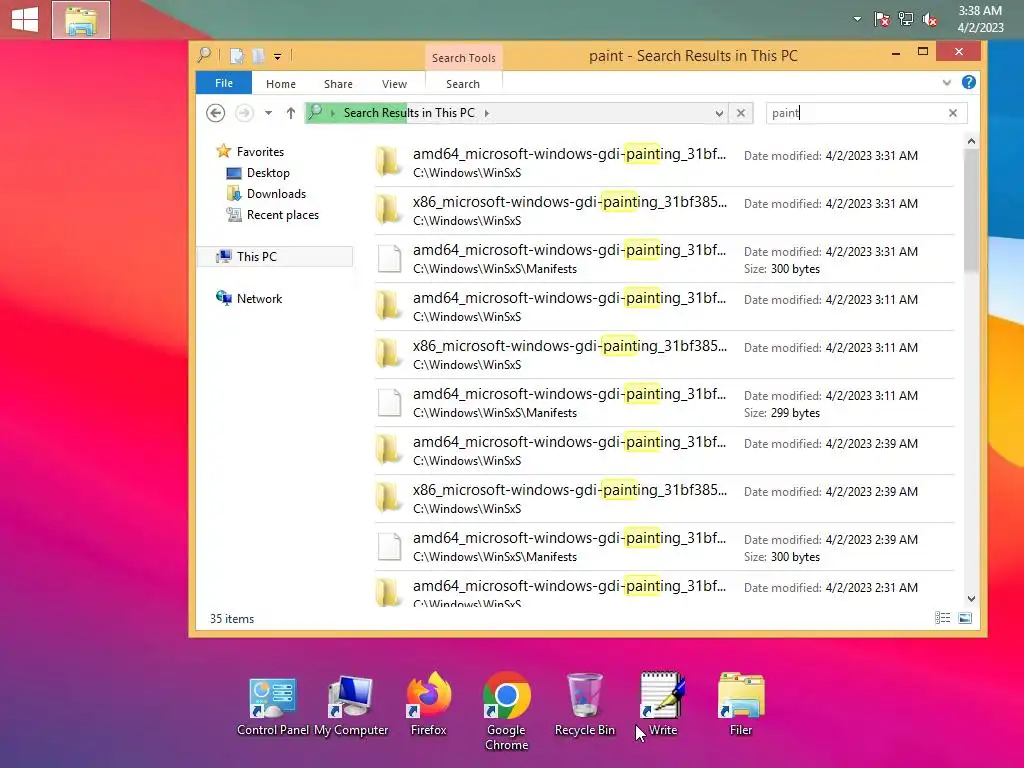Select amd64 gdi-painting WinSxS folder modified 2:39 AM

pyautogui.click(x=664, y=451)
